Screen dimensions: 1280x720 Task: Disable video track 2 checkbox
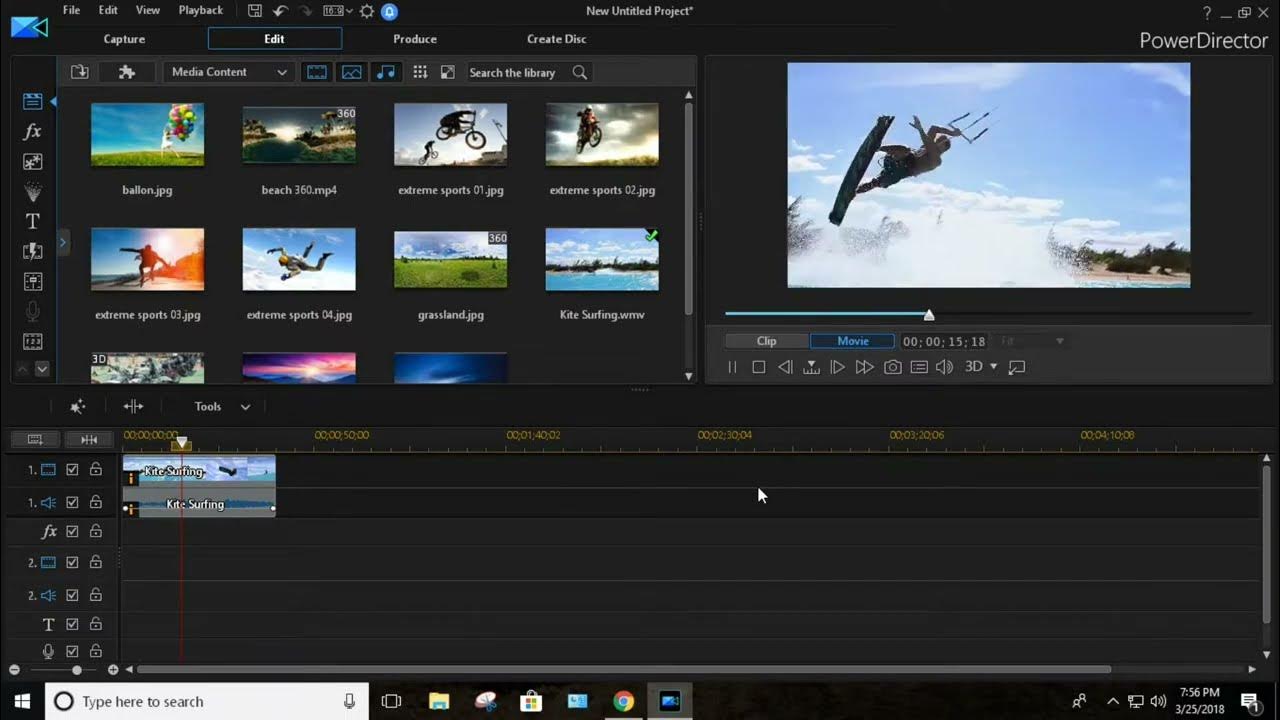(x=72, y=563)
